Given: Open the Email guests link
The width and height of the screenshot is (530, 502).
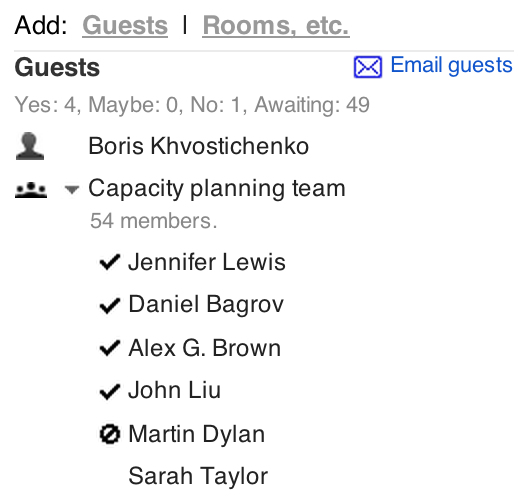Looking at the screenshot, I should (x=451, y=65).
